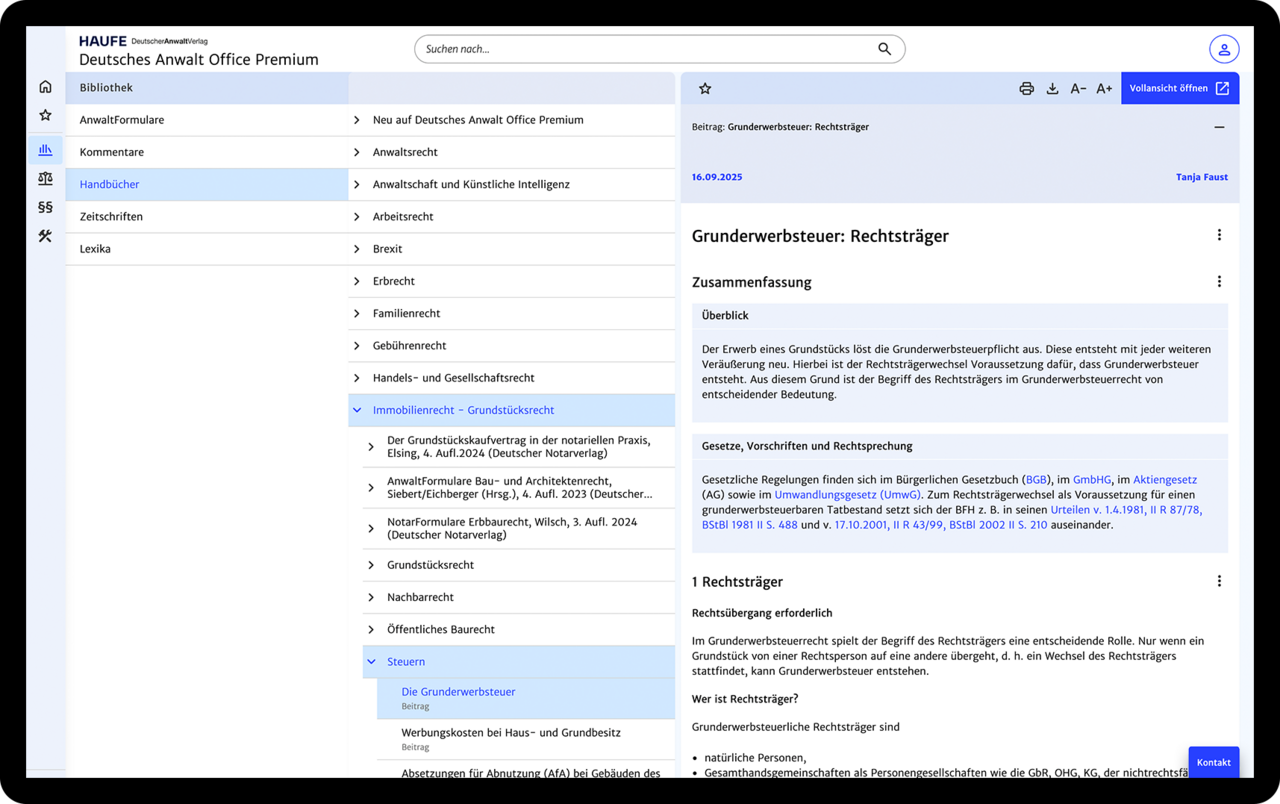Viewport: 1280px width, 804px height.
Task: Select Kommentare in the library list
Action: 112,152
